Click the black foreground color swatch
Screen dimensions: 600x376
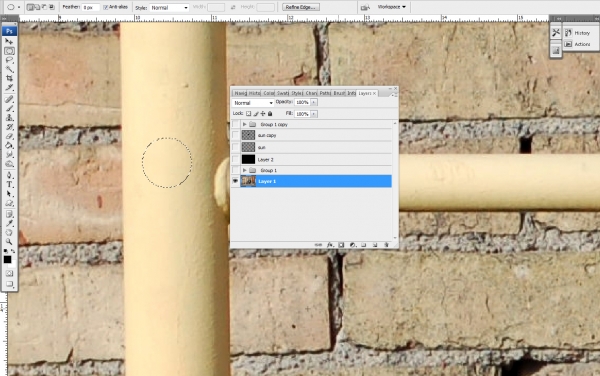coord(7,260)
